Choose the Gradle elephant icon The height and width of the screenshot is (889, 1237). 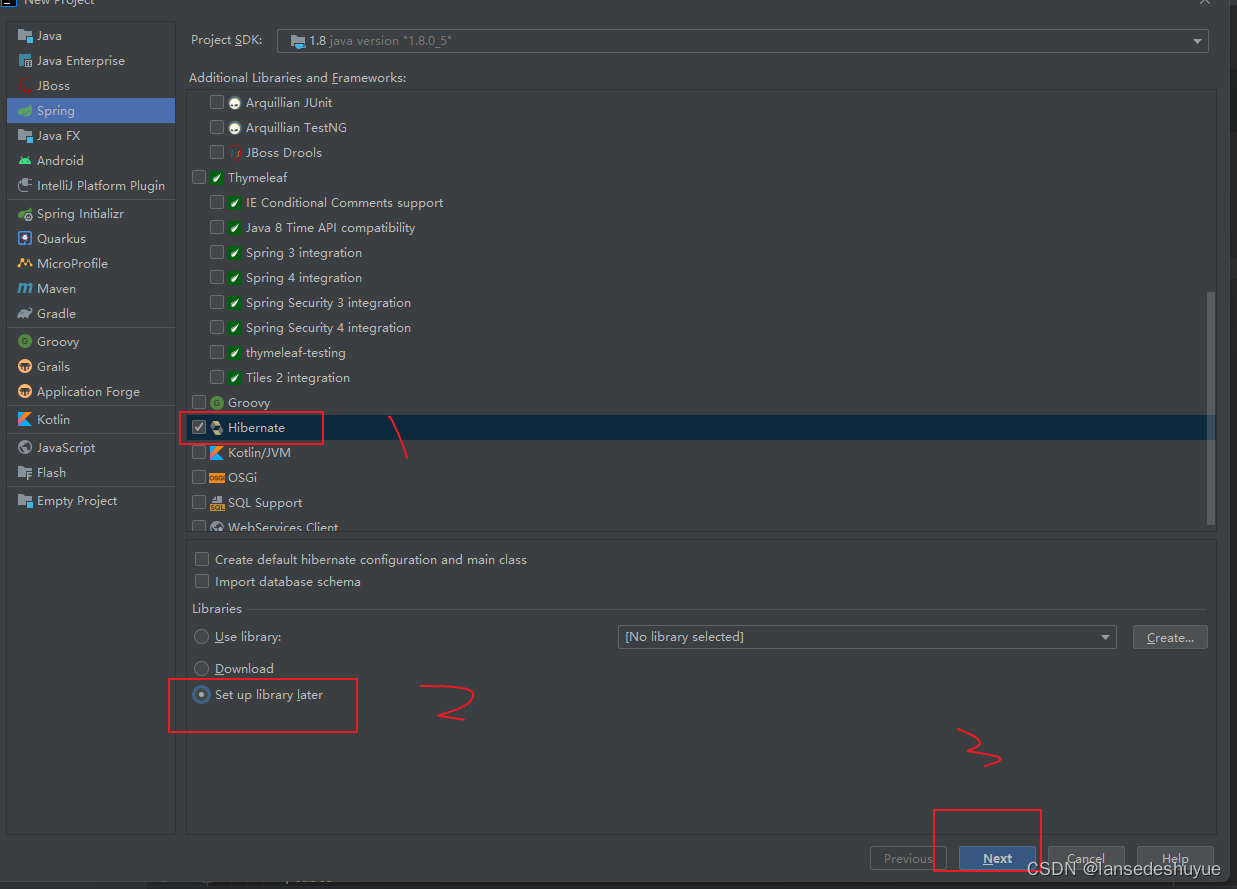(25, 314)
